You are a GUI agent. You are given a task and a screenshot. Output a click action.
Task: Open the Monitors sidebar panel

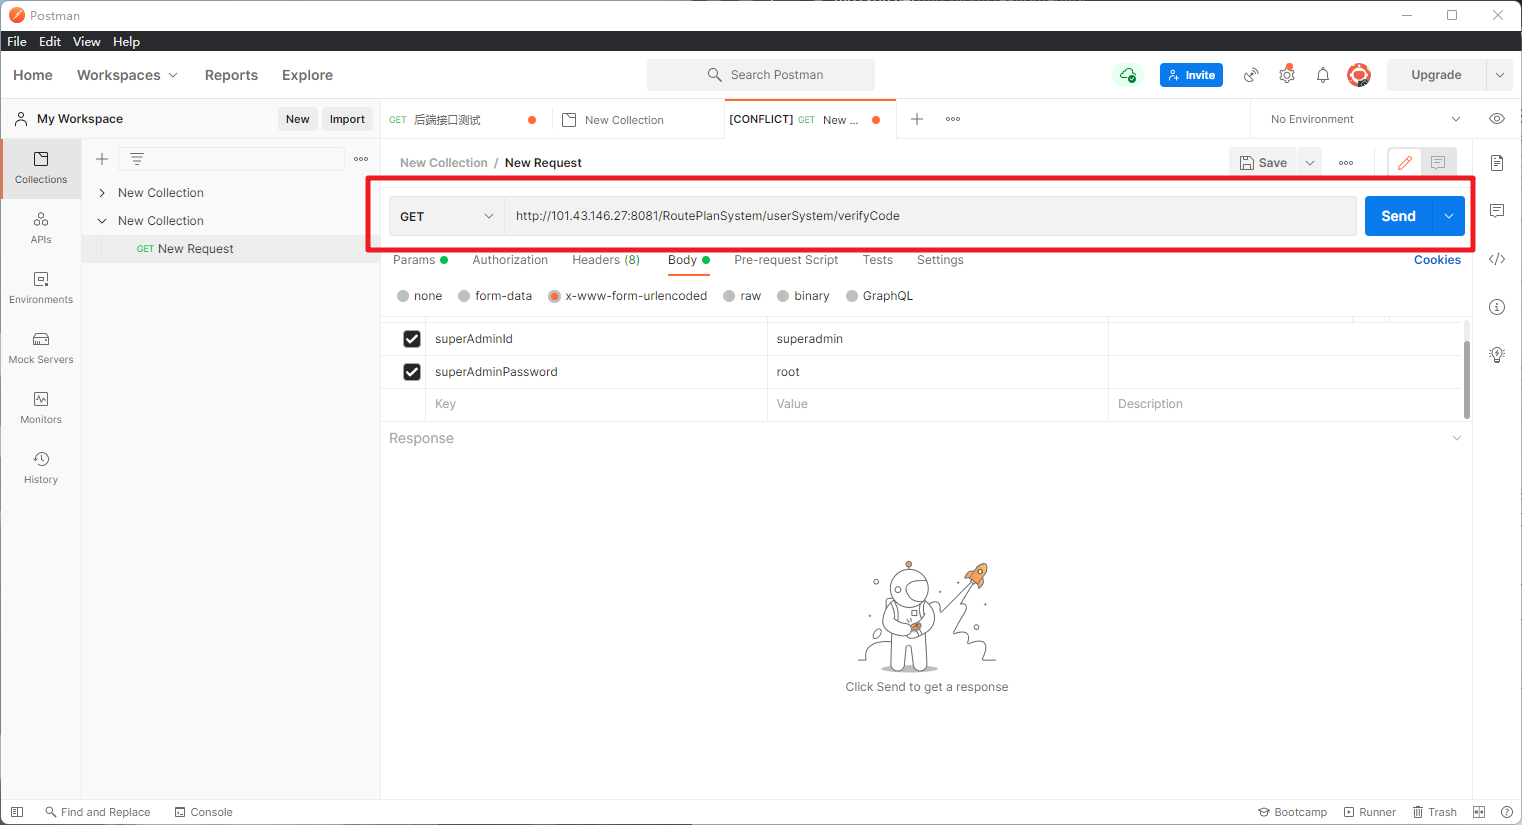pyautogui.click(x=41, y=408)
